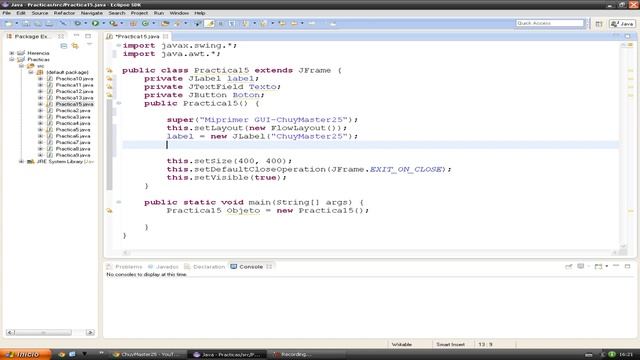
Task: Click the Console Display Selected Console icon
Action: pyautogui.click(x=580, y=267)
